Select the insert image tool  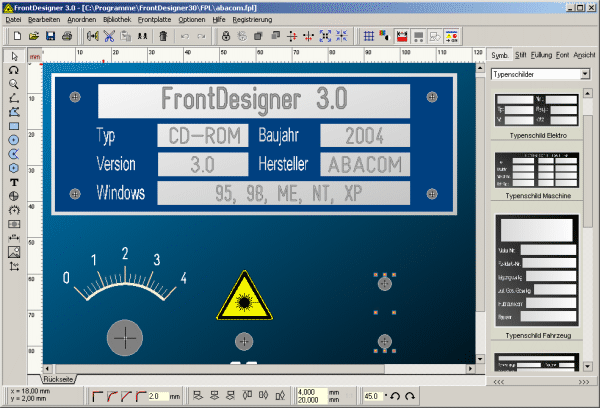tap(14, 252)
